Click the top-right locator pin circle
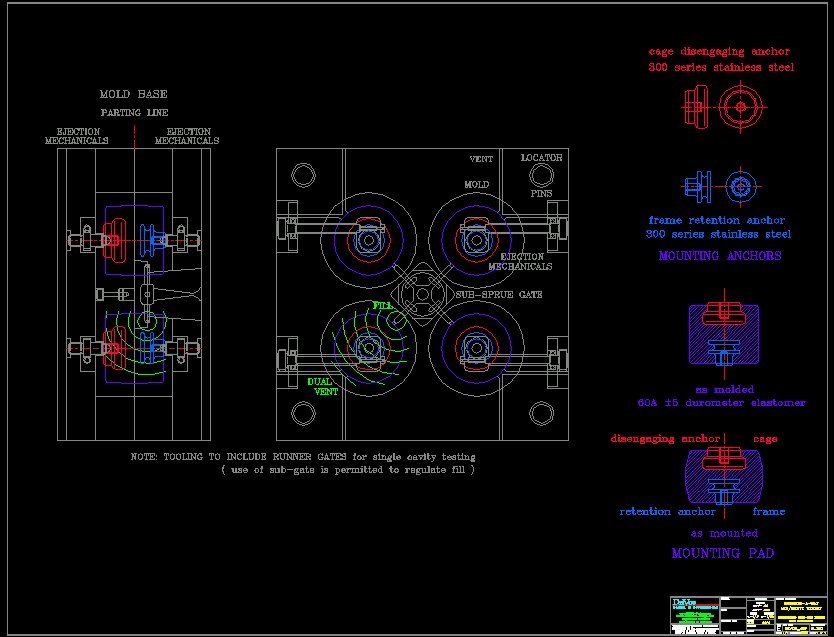The width and height of the screenshot is (834, 637). point(541,175)
